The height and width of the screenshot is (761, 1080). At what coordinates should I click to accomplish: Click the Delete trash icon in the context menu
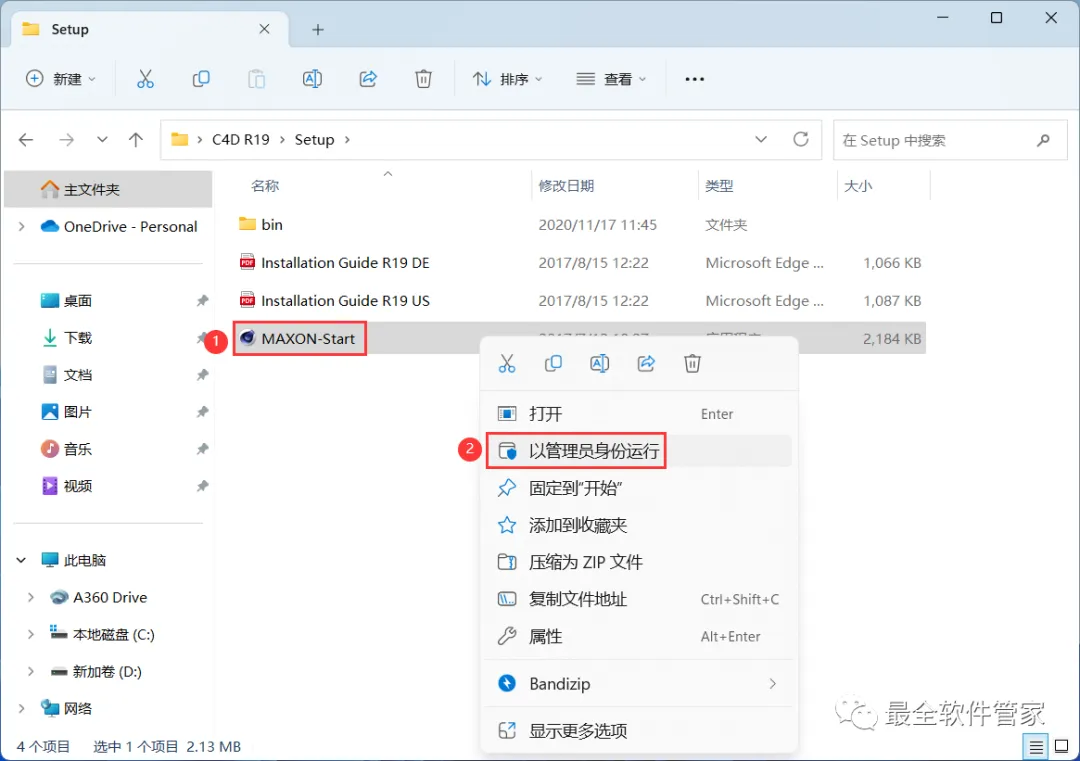pyautogui.click(x=692, y=364)
